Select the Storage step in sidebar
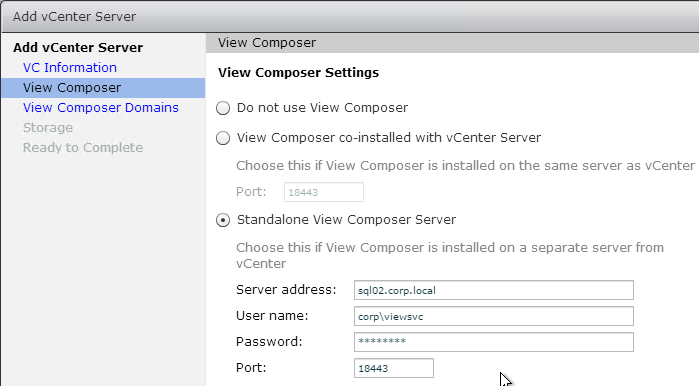 [48, 127]
